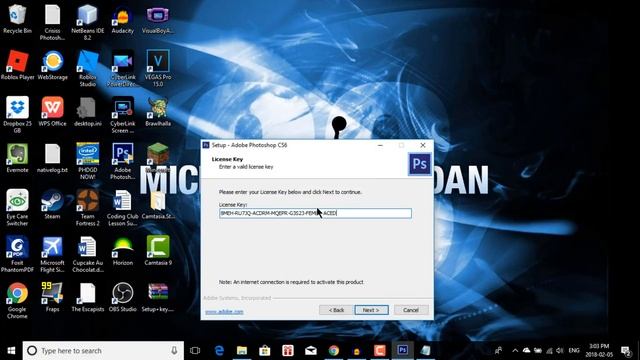Show hidden system tray icons
The width and height of the screenshot is (640, 360).
515,351
